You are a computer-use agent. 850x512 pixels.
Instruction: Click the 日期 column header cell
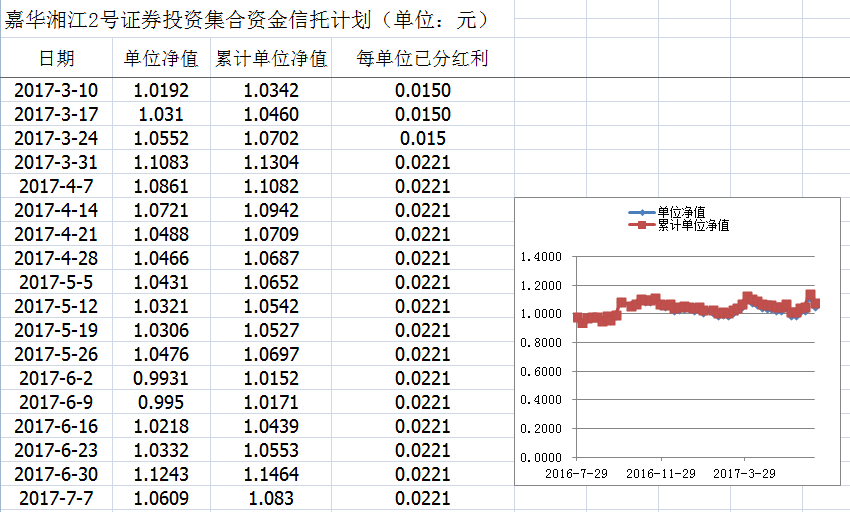[56, 59]
